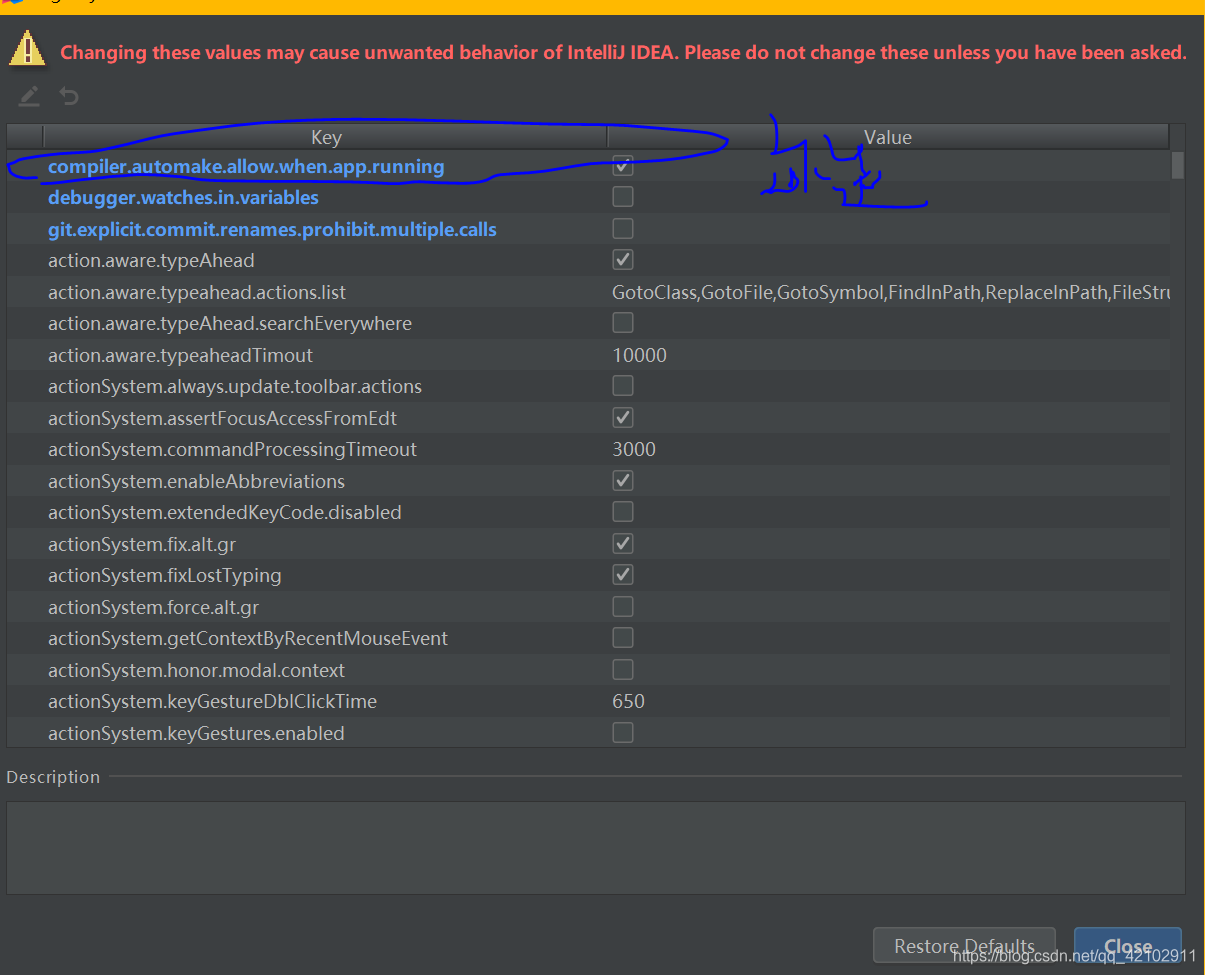Check actionSystem.always.update.toolbar.actions box
The image size is (1205, 975).
(x=622, y=386)
